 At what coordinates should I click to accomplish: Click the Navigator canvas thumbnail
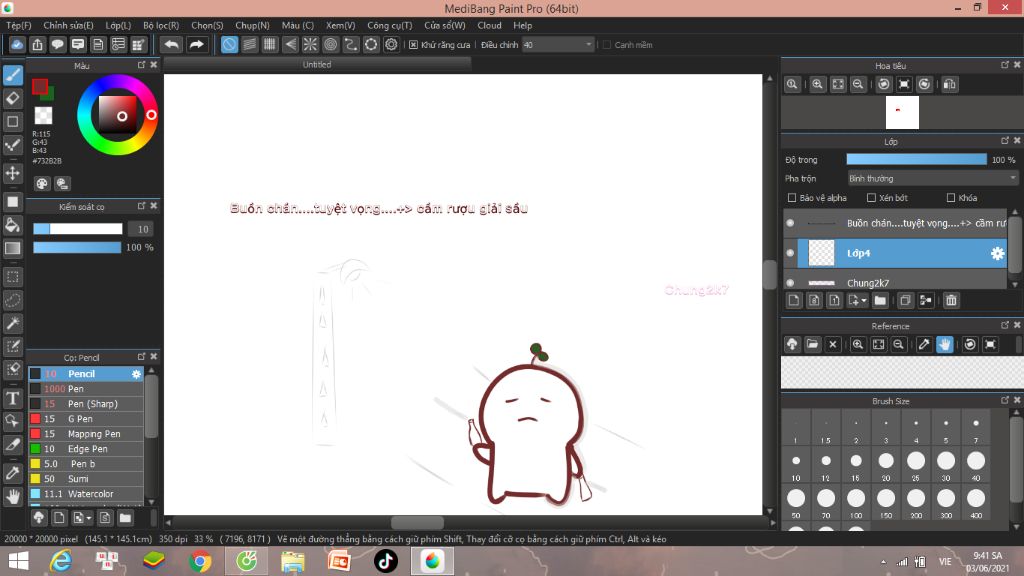[902, 112]
